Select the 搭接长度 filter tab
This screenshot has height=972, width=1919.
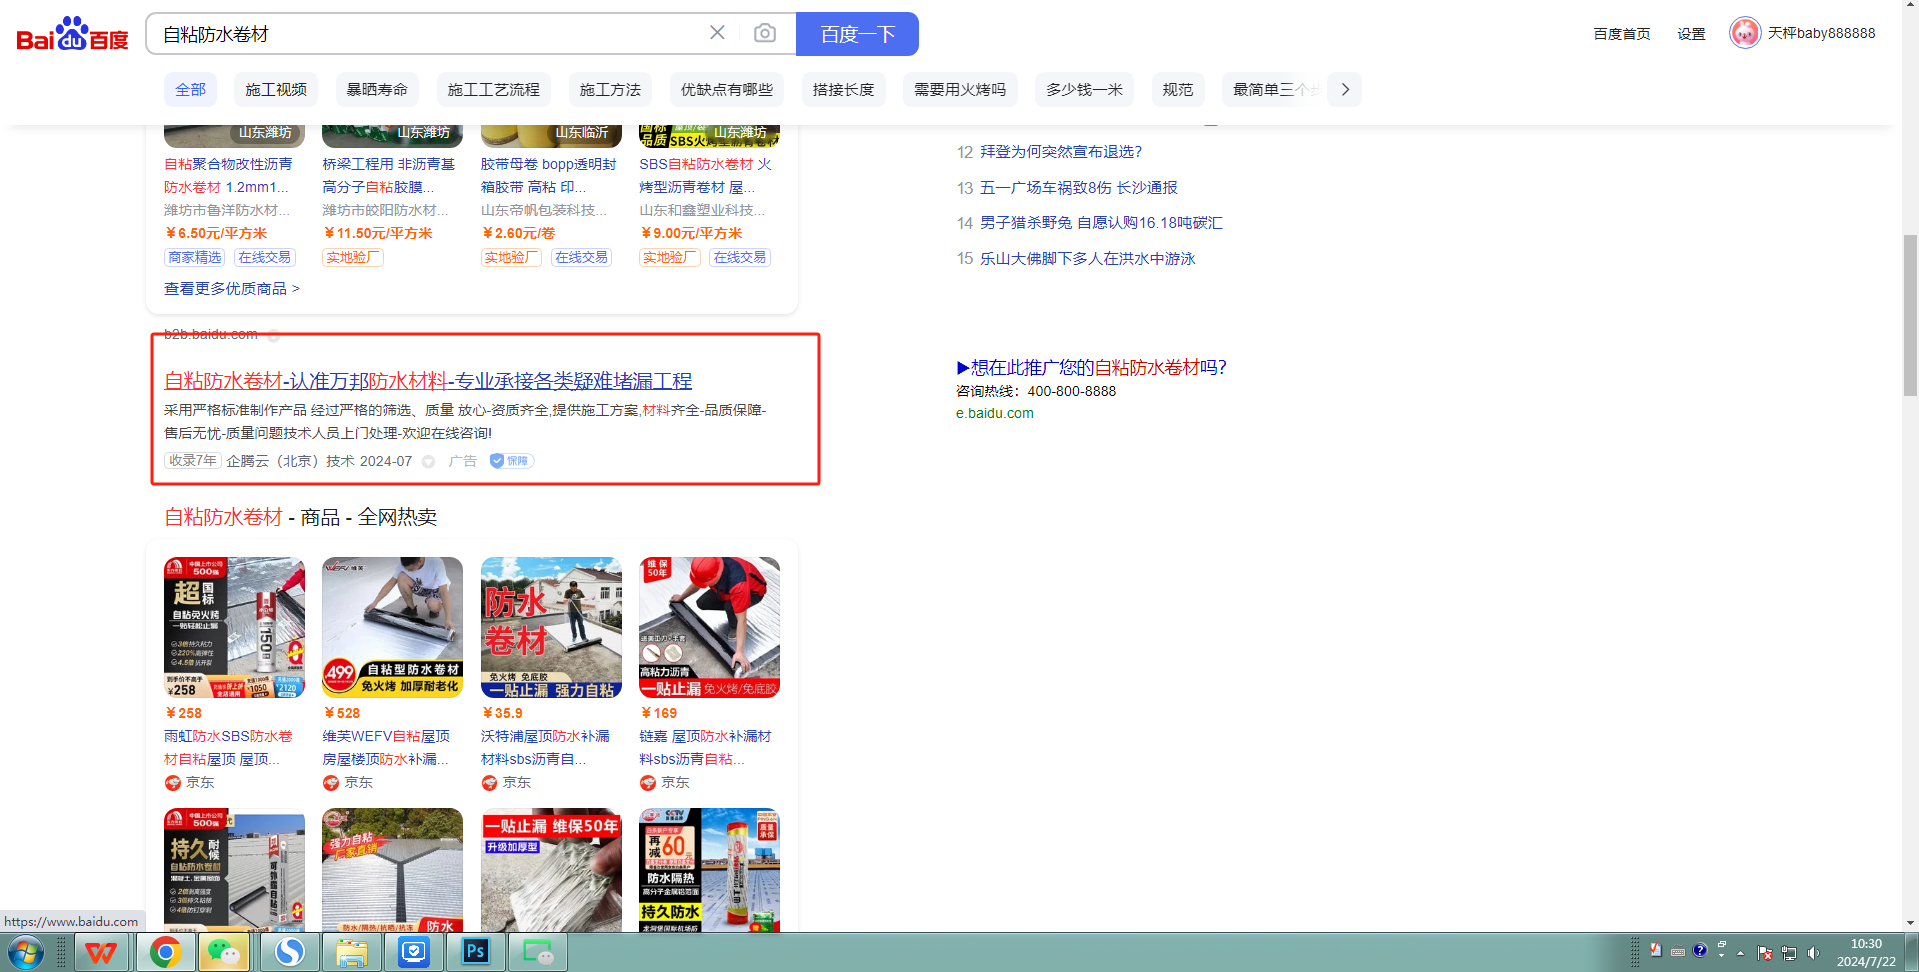[843, 89]
